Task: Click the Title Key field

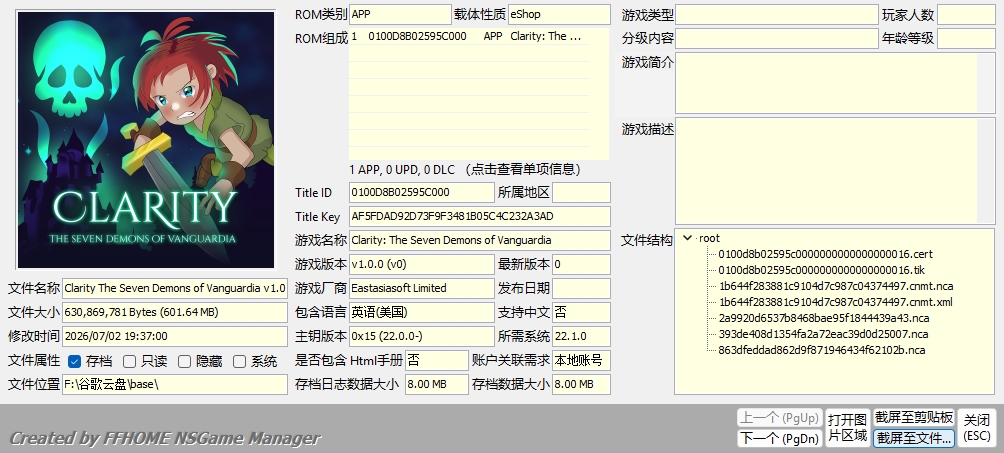Action: click(480, 217)
